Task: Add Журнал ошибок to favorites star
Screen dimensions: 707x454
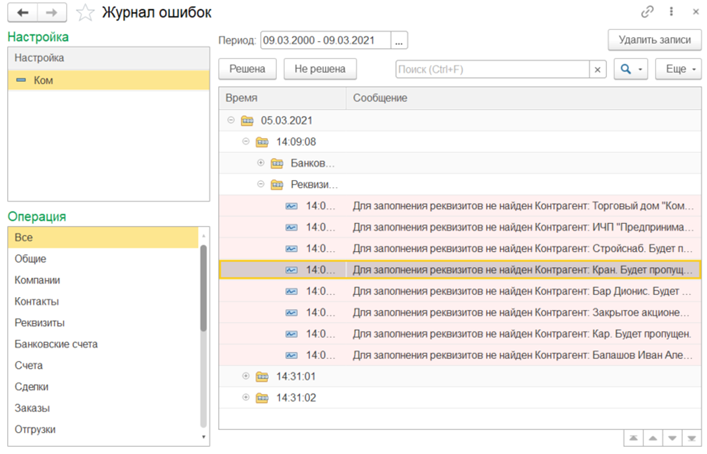Action: tap(86, 13)
